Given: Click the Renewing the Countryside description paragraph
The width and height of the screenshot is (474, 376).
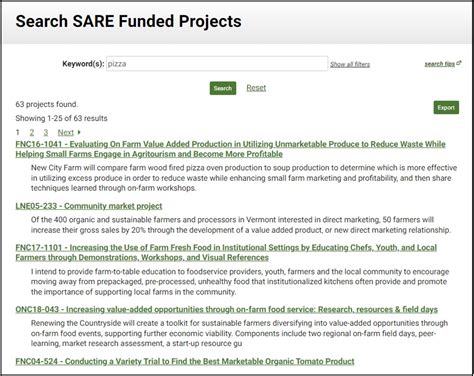Looking at the screenshot, I should point(239,333).
